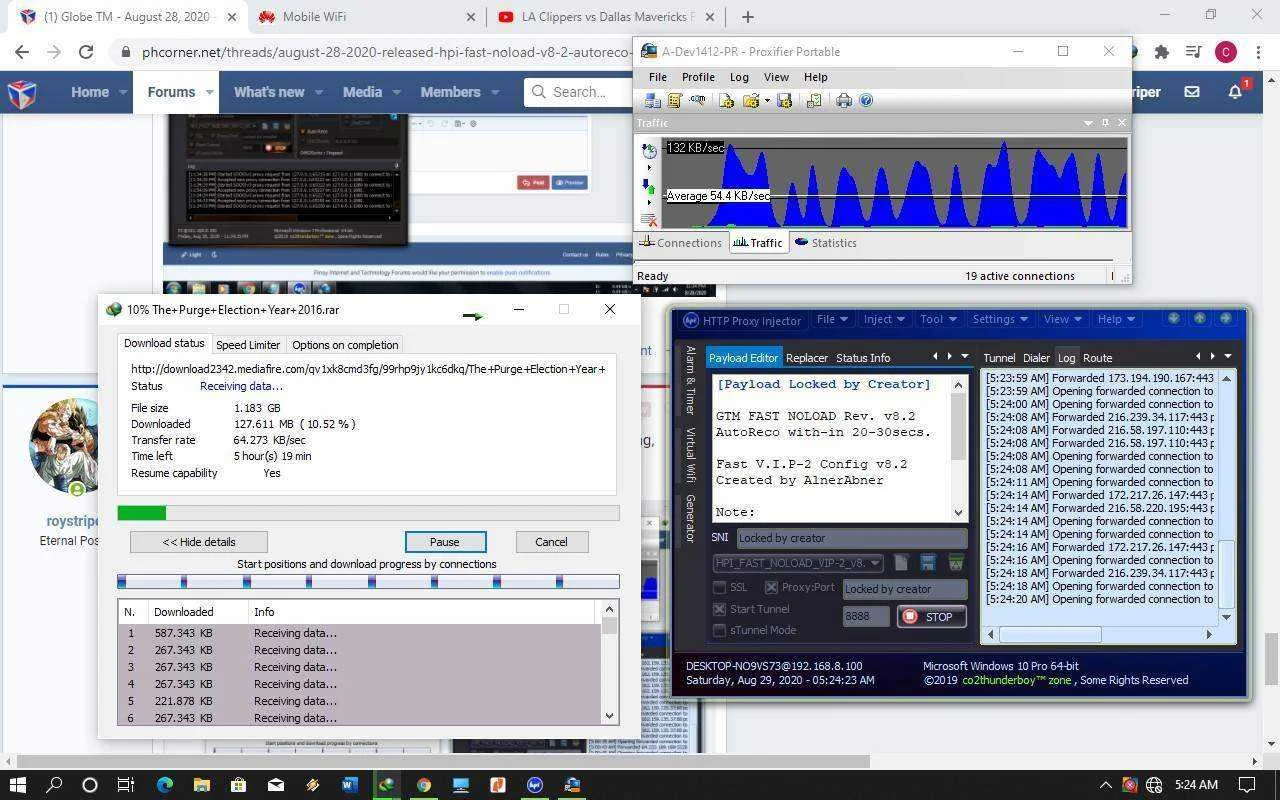The width and height of the screenshot is (1280, 800).
Task: Click the port 8888 input field
Action: coord(866,617)
